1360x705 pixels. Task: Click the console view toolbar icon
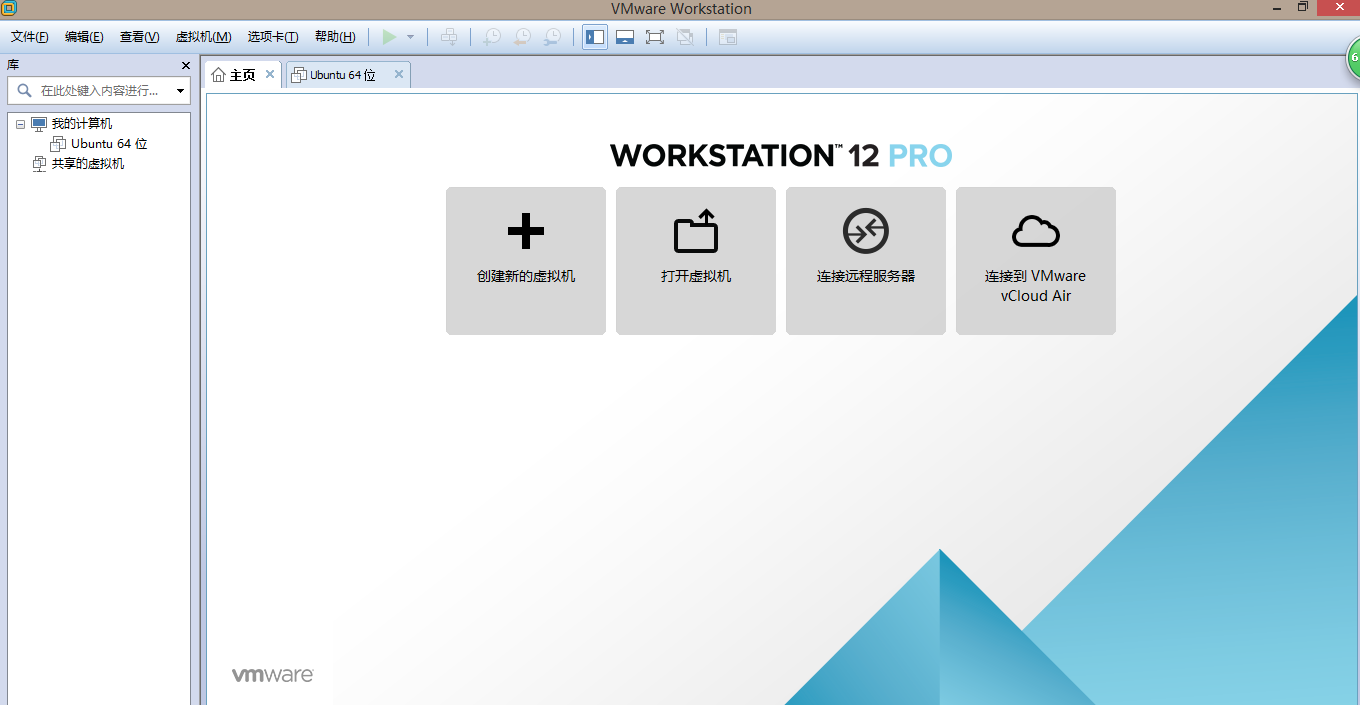pos(728,37)
